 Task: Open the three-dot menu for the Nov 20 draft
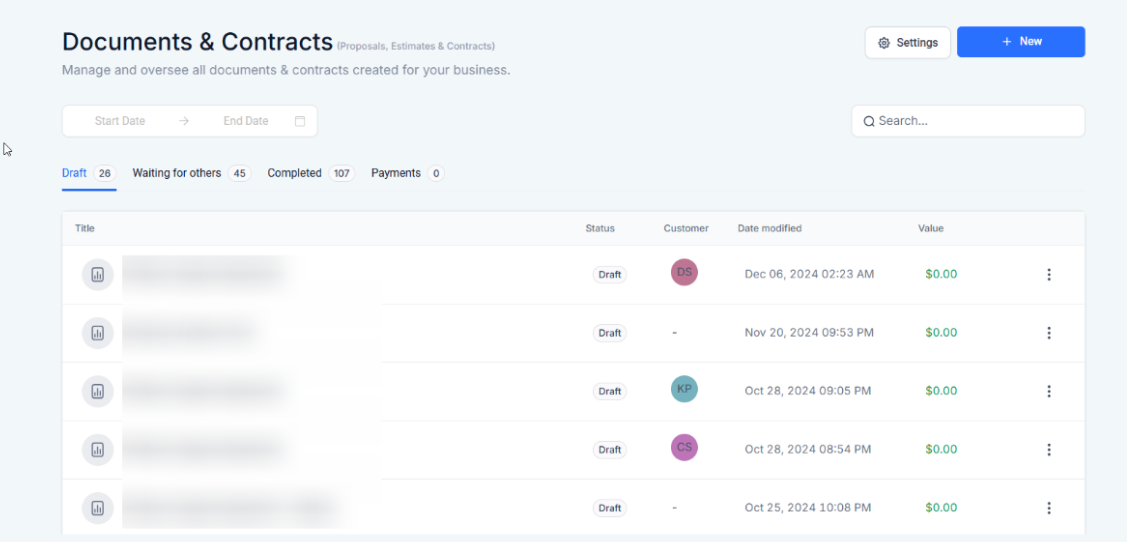pyautogui.click(x=1048, y=333)
